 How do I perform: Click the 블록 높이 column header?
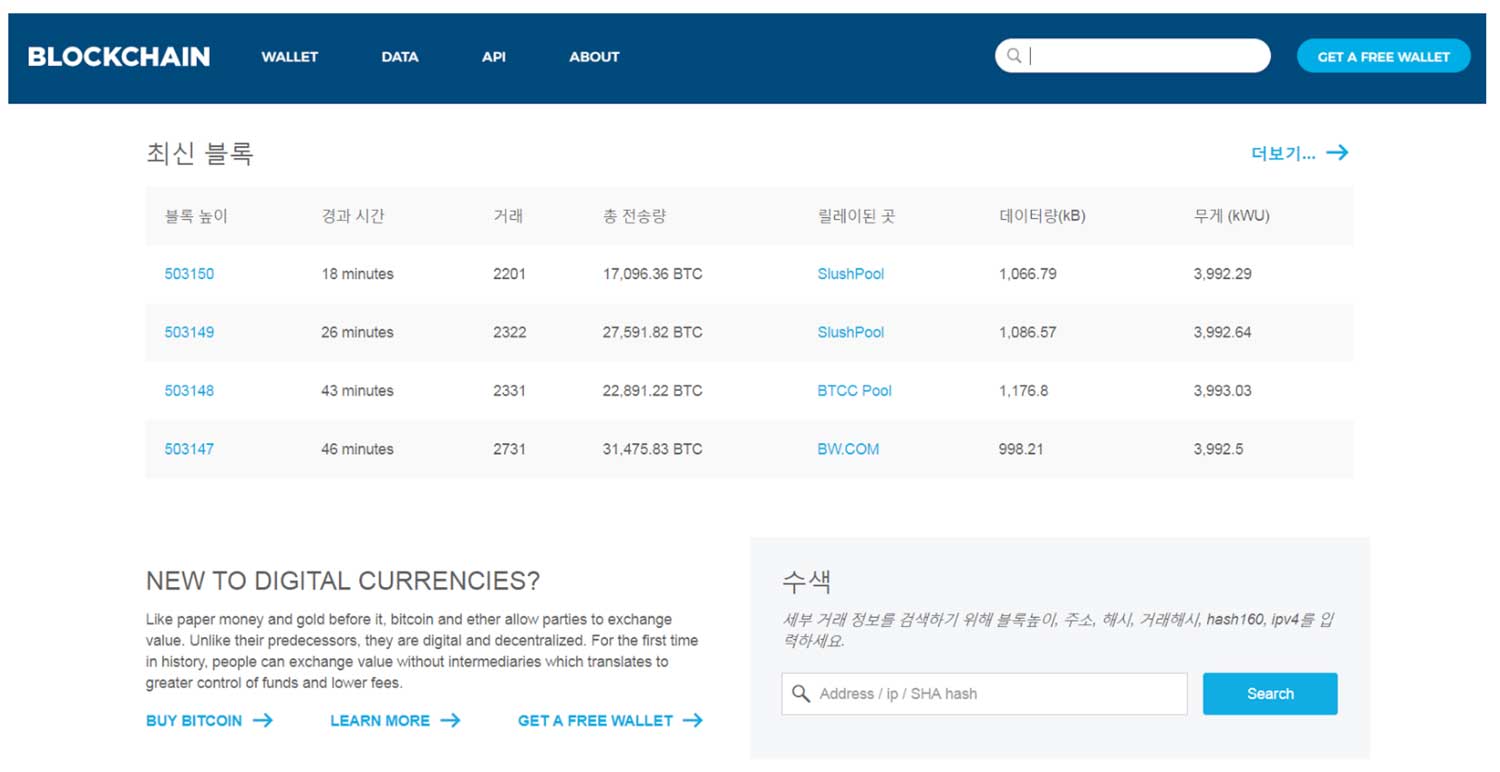click(196, 215)
